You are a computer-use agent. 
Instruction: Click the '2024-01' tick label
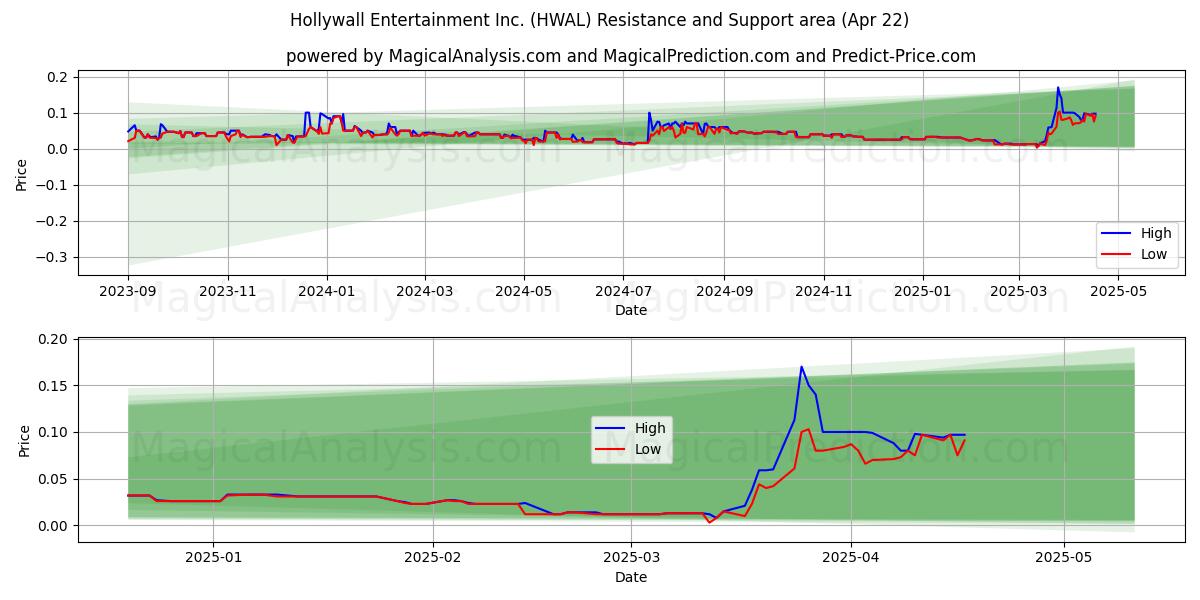(327, 290)
